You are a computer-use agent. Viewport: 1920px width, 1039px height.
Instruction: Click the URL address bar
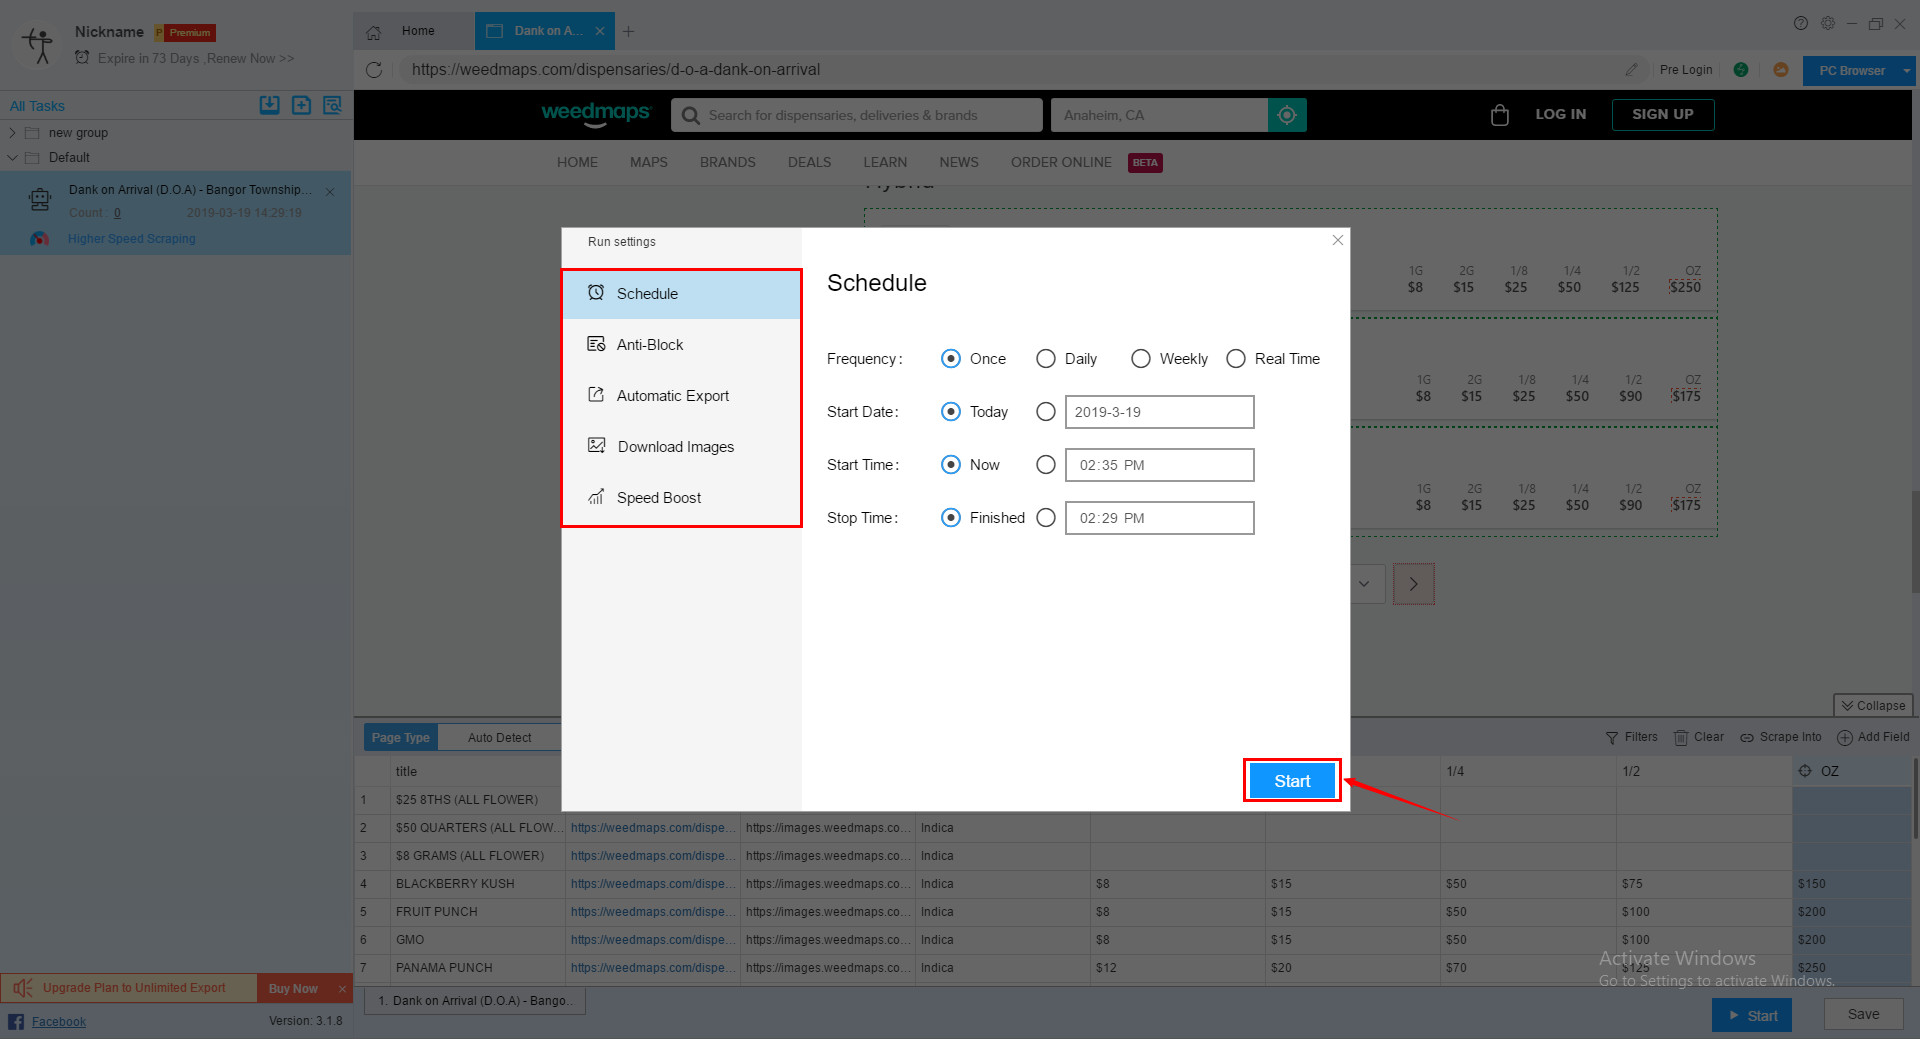click(x=1010, y=70)
